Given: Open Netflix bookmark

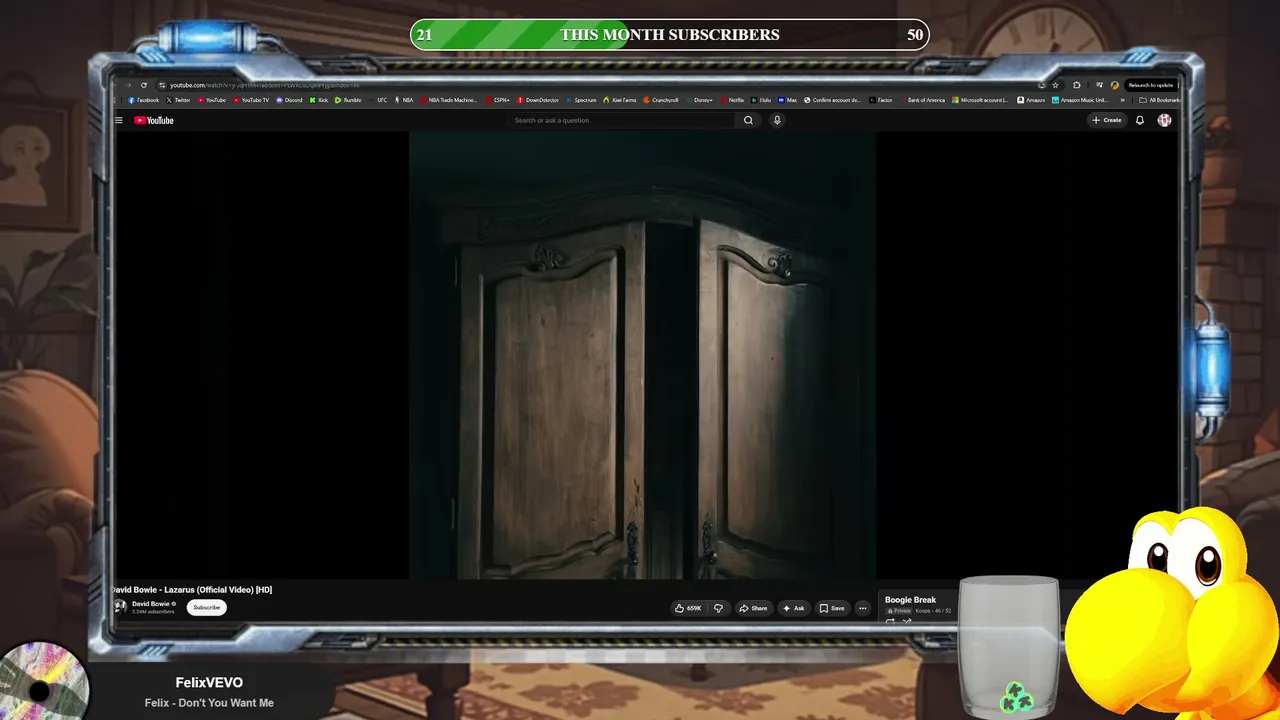Looking at the screenshot, I should point(732,100).
